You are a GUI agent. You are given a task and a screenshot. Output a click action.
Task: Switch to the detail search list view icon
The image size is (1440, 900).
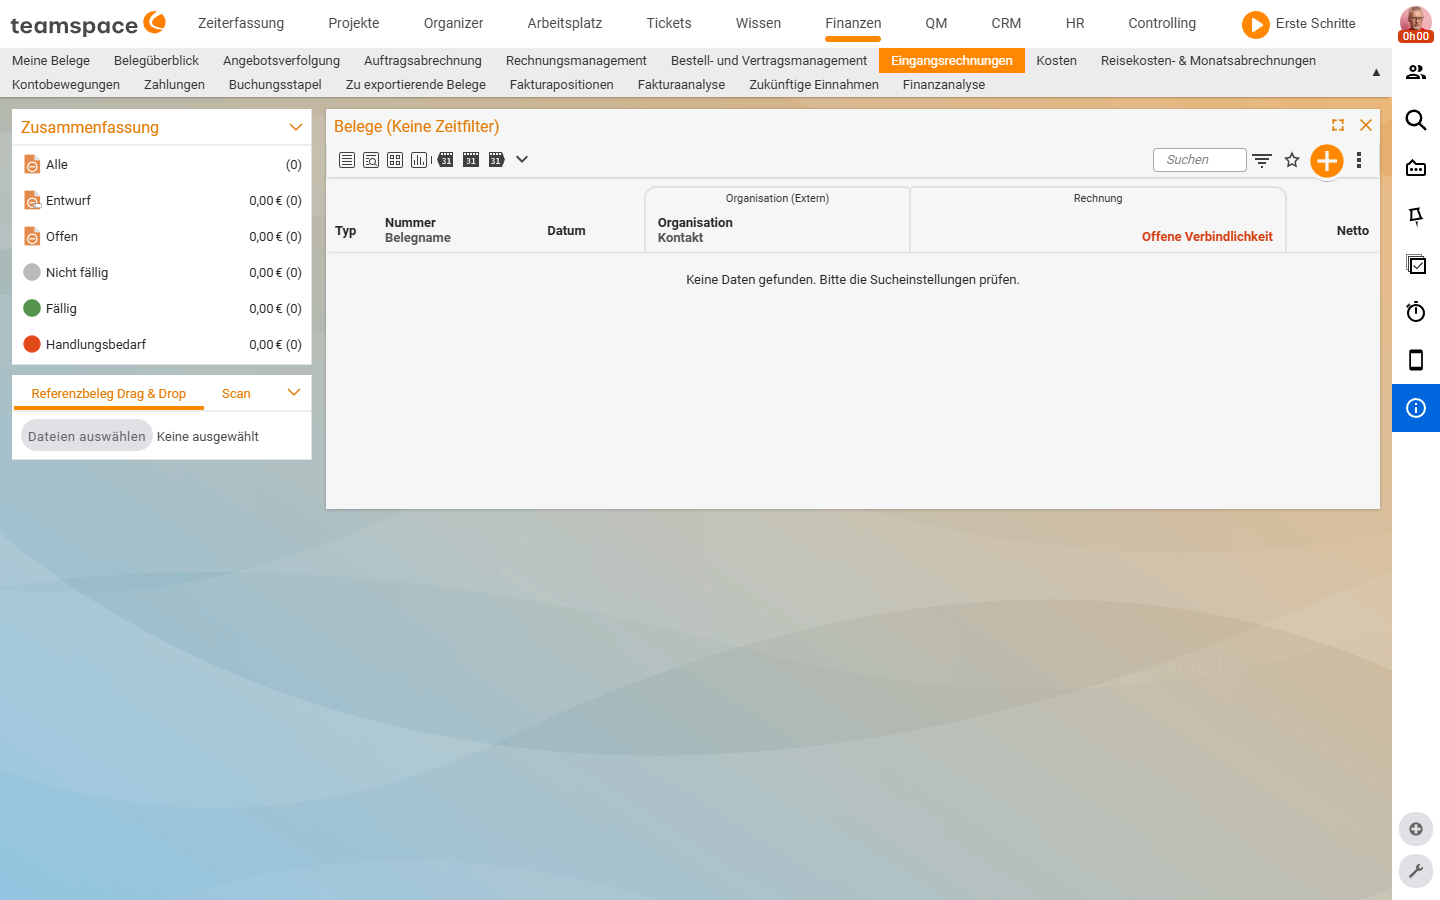pos(371,160)
